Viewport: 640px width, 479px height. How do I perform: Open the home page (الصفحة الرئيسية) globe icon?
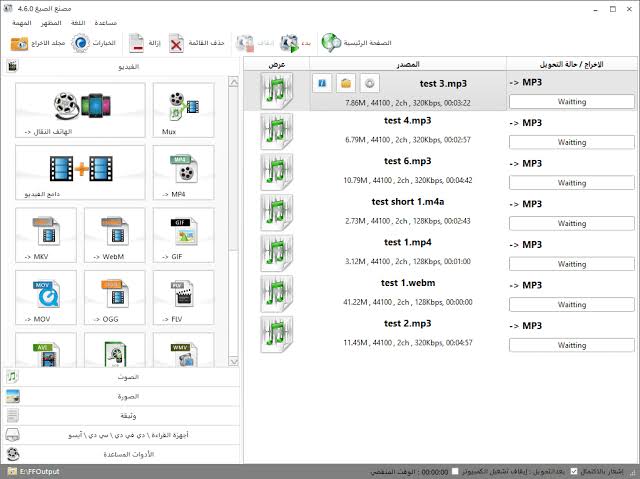point(331,43)
